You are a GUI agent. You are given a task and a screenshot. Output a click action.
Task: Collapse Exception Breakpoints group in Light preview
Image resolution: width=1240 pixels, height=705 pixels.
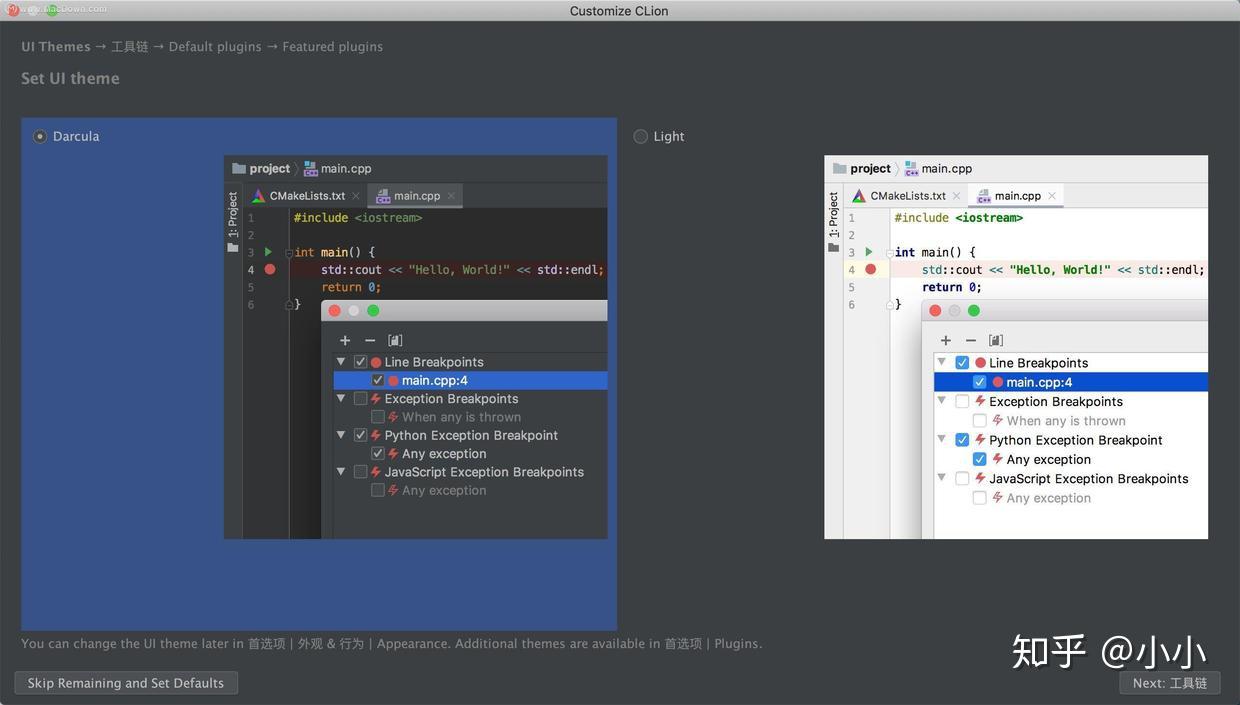[942, 400]
